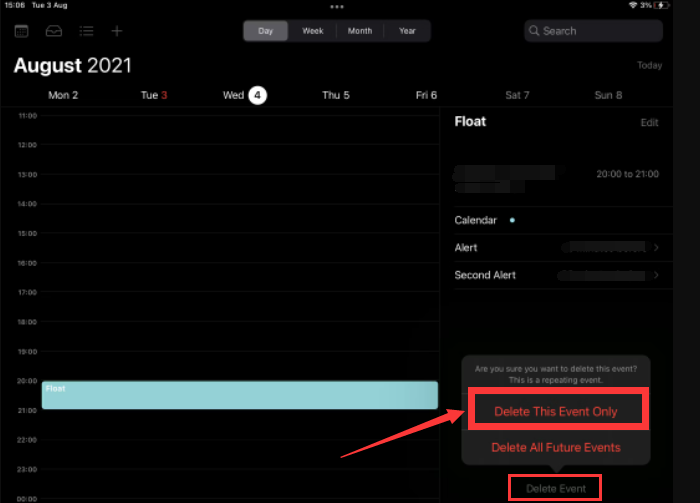
Task: Expand the Alert row chevron
Action: pyautogui.click(x=656, y=247)
